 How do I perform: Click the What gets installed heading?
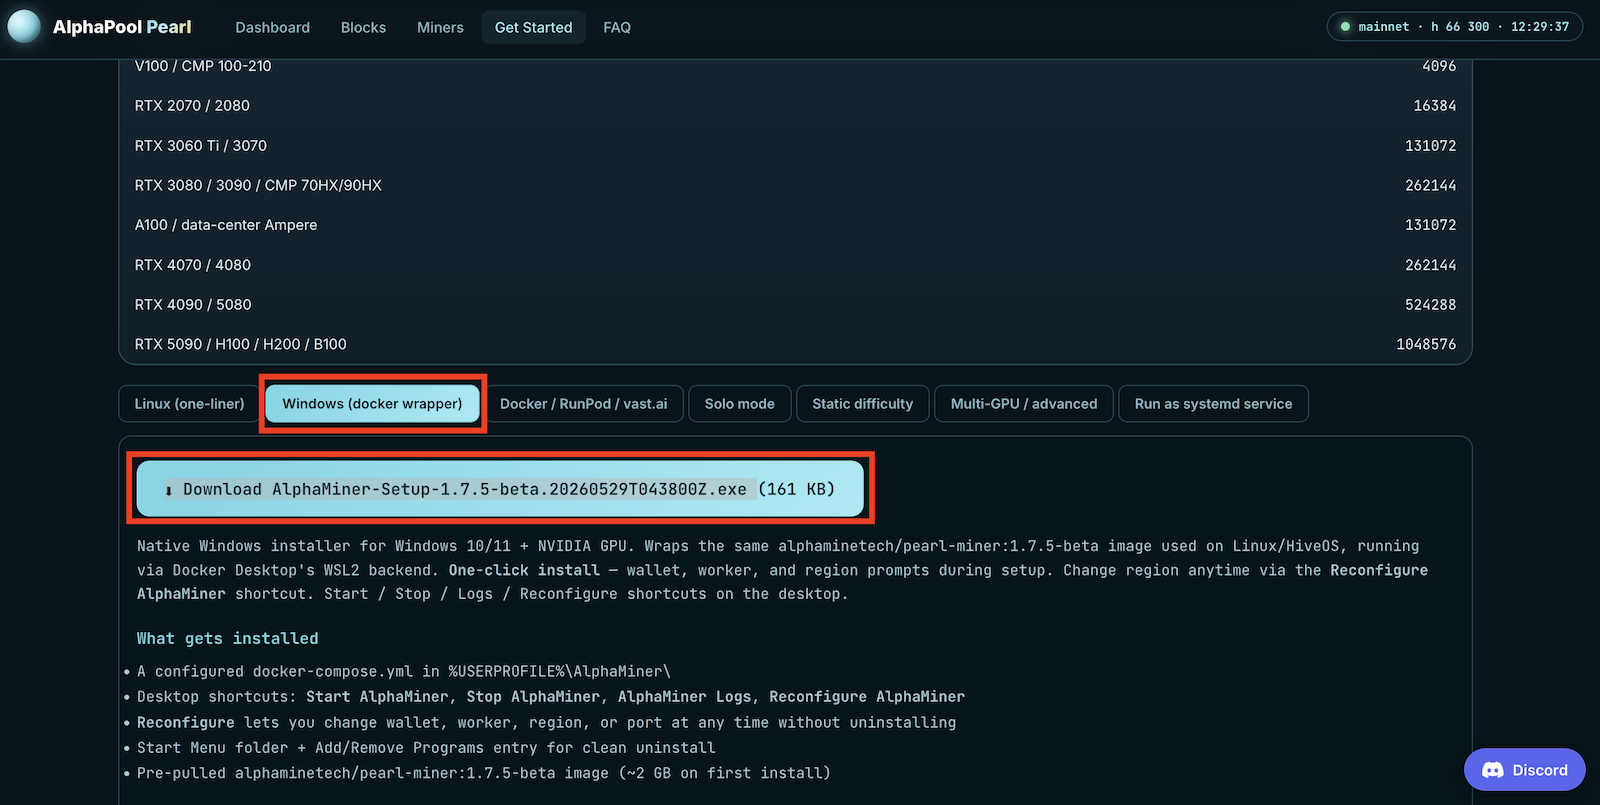click(x=228, y=639)
